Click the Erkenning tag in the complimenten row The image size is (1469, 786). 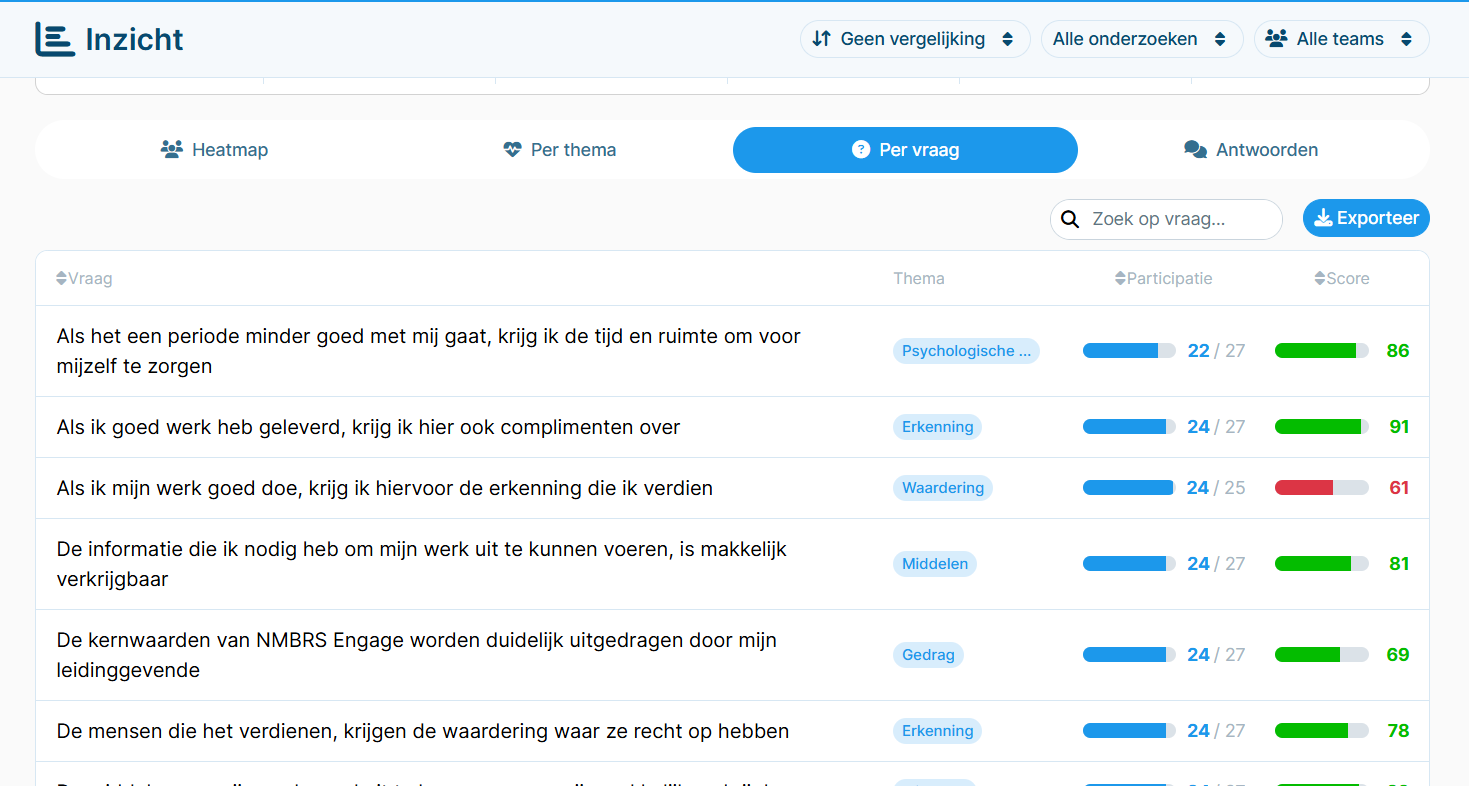[x=937, y=427]
